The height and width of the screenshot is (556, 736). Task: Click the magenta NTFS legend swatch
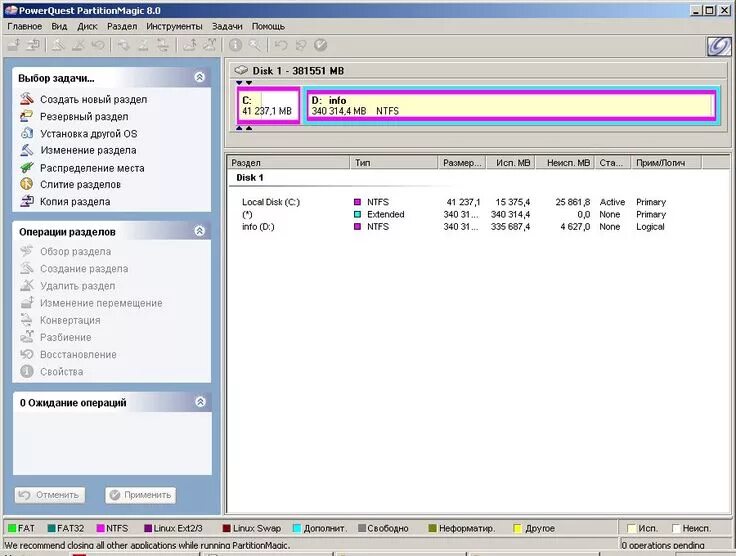tap(100, 528)
